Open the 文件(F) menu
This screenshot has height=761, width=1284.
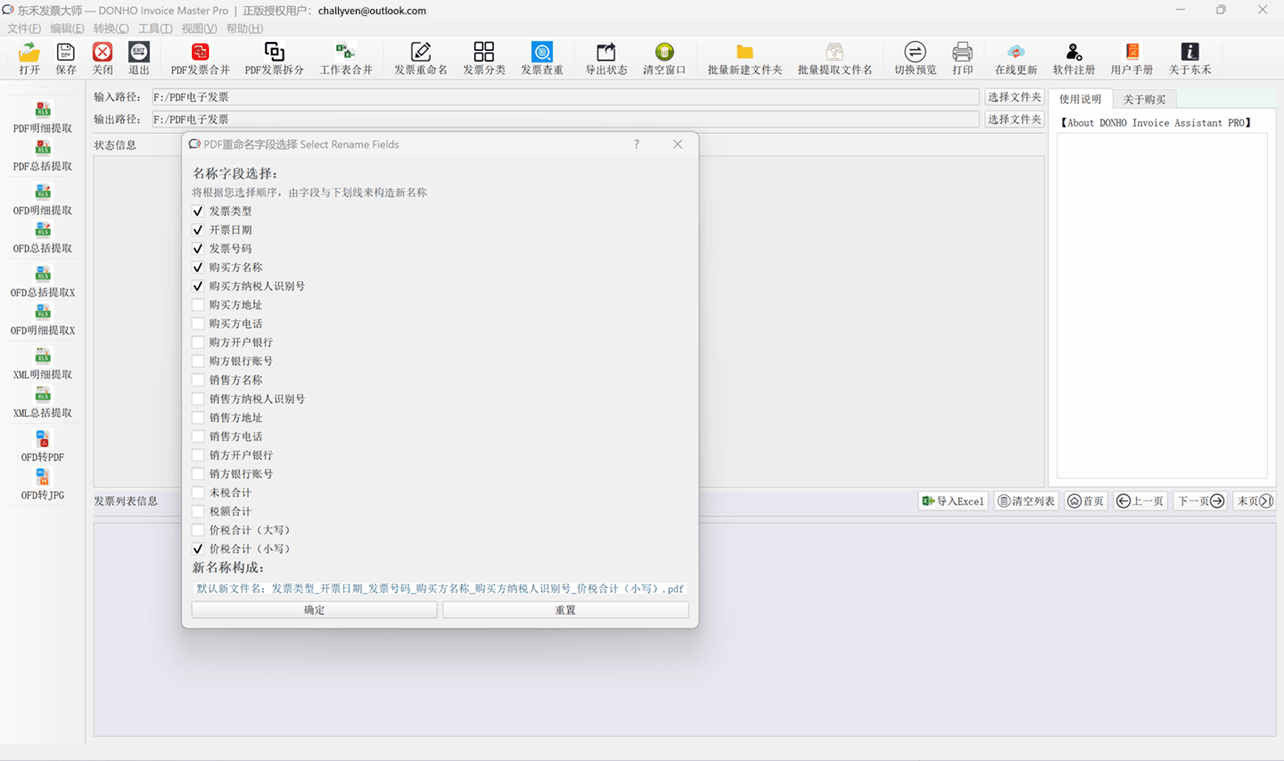coord(24,28)
